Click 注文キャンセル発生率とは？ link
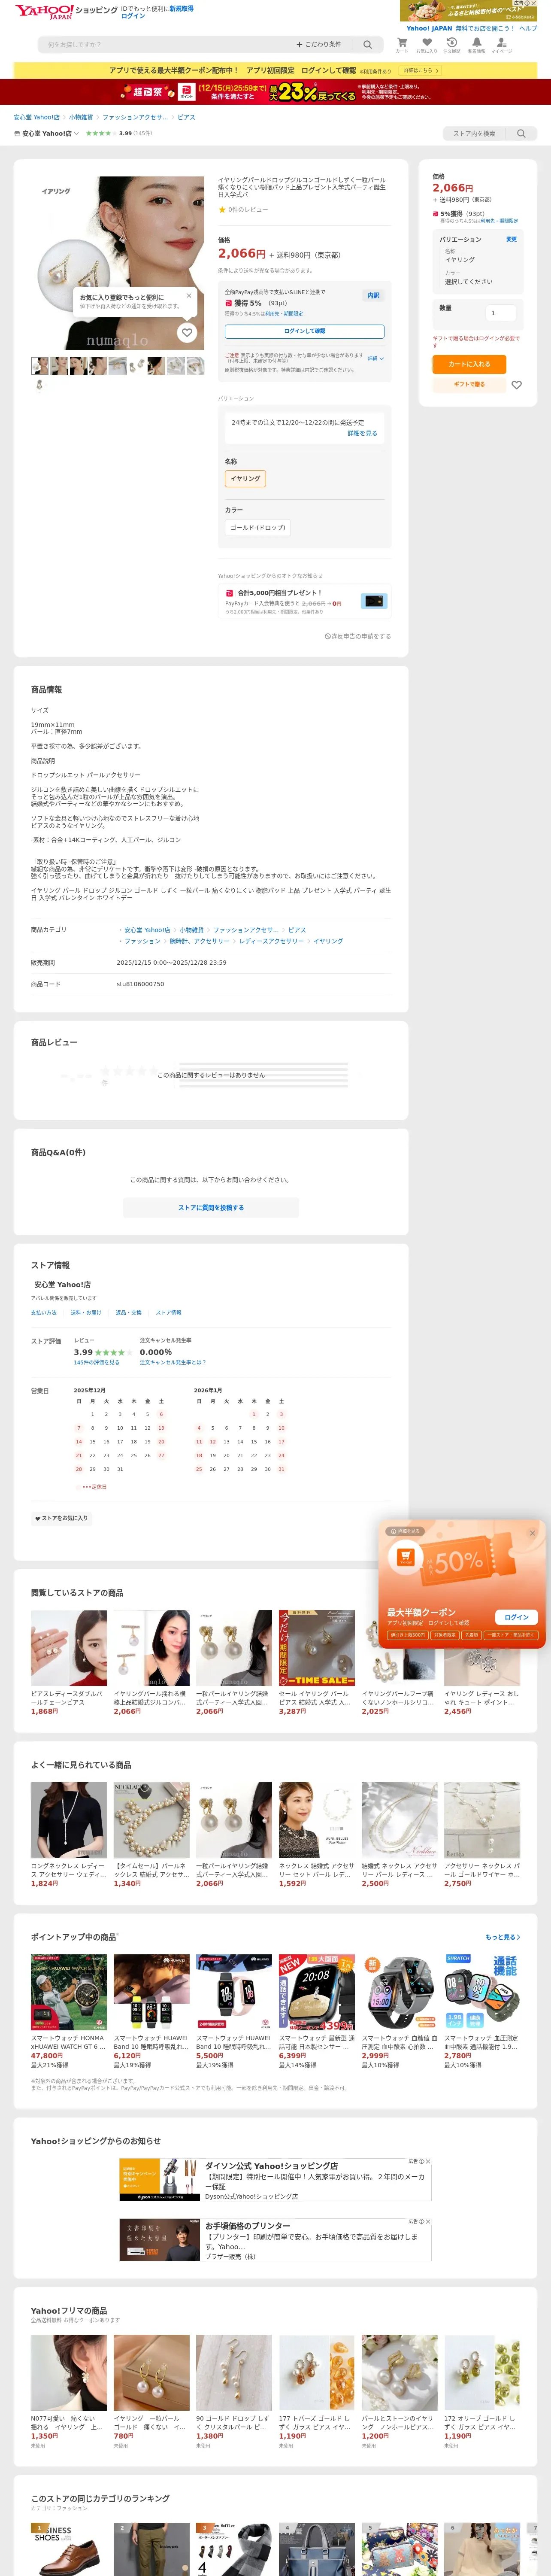551x2576 pixels. coord(173,1363)
